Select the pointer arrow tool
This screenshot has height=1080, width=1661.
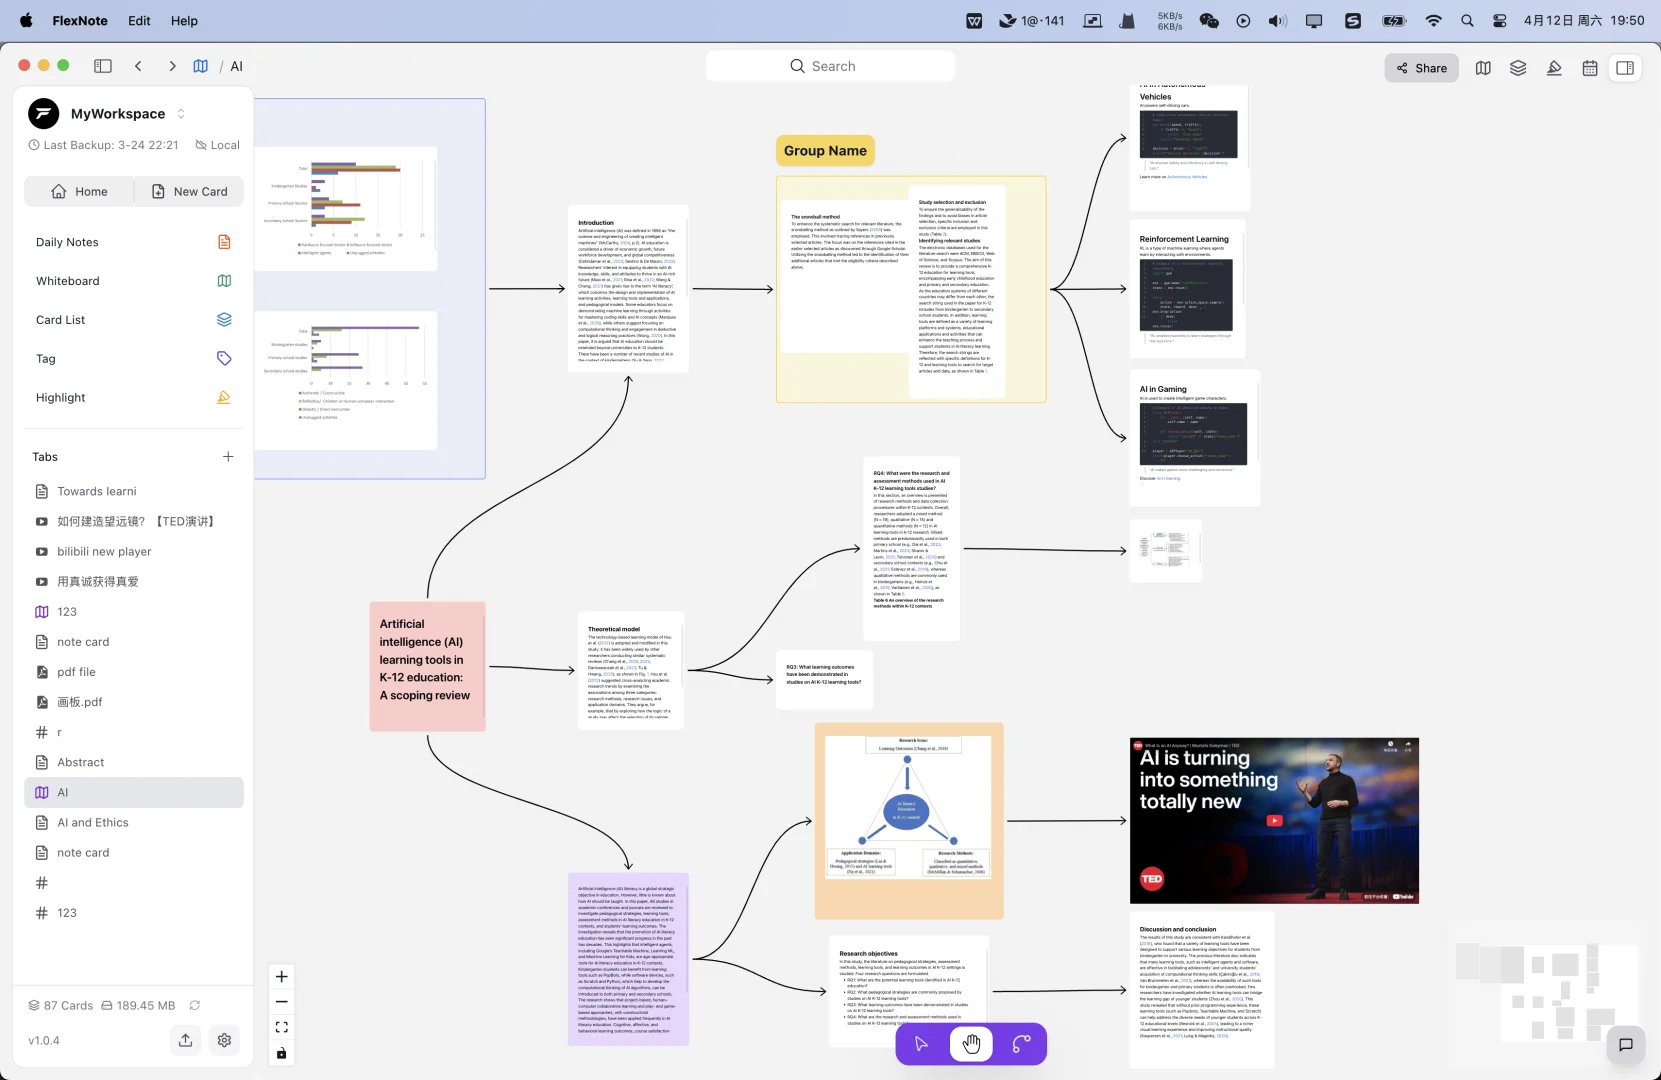tap(921, 1044)
